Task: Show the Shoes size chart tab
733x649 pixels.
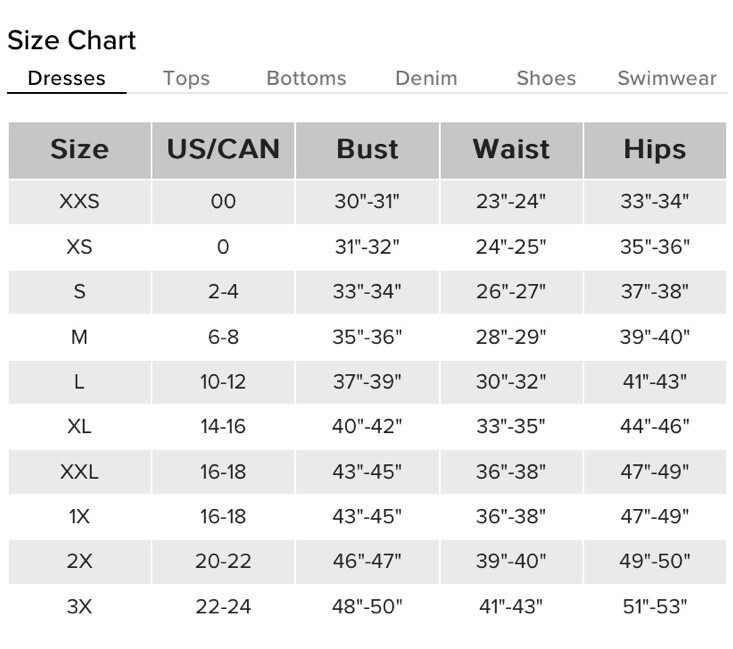Action: [x=546, y=78]
